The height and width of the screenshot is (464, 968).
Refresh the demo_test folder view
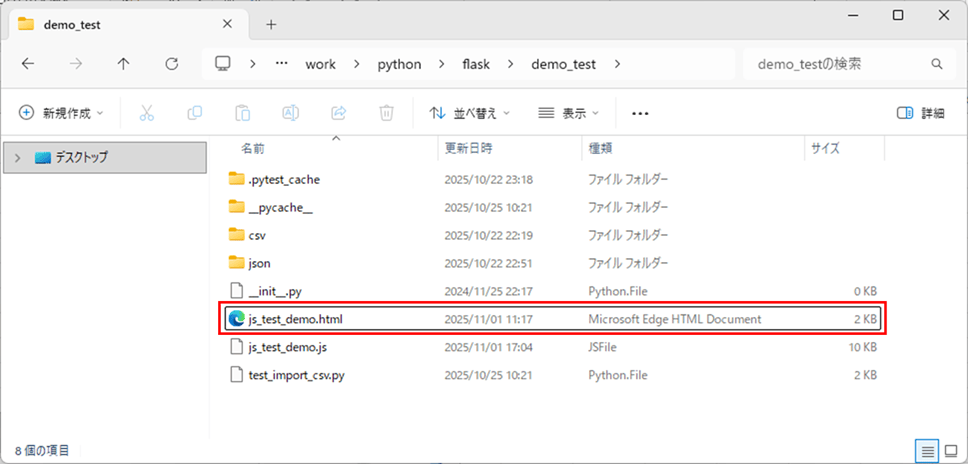(x=172, y=64)
